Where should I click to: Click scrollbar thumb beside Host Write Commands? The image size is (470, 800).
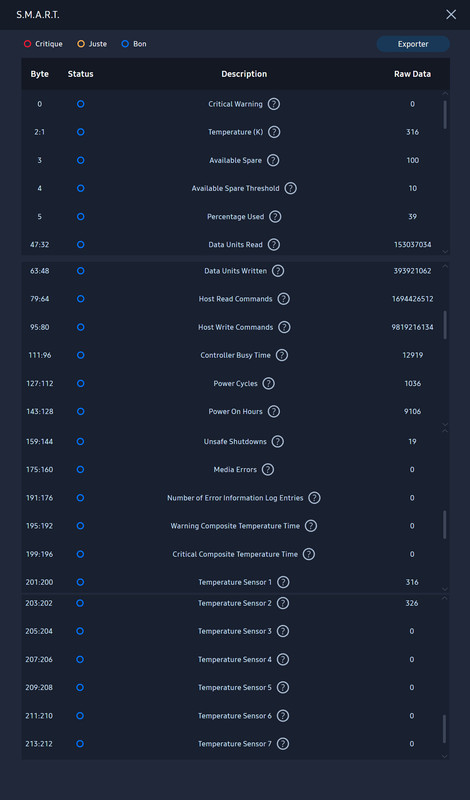click(x=445, y=325)
